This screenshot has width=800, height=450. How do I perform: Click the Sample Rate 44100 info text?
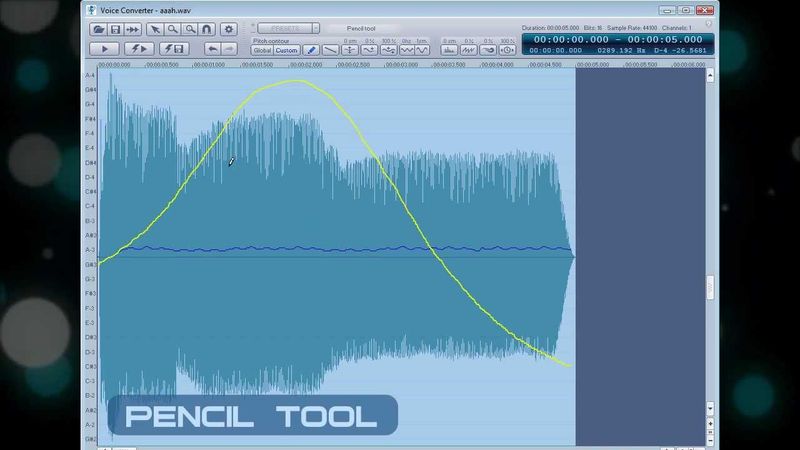(632, 28)
